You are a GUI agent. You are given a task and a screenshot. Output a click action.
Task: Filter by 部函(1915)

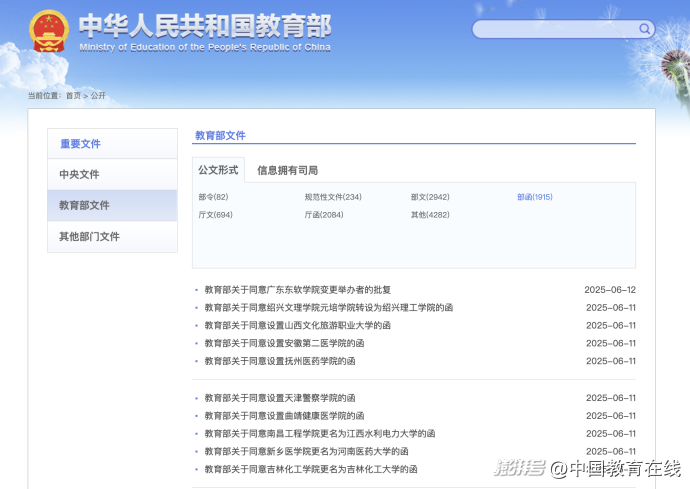point(535,197)
